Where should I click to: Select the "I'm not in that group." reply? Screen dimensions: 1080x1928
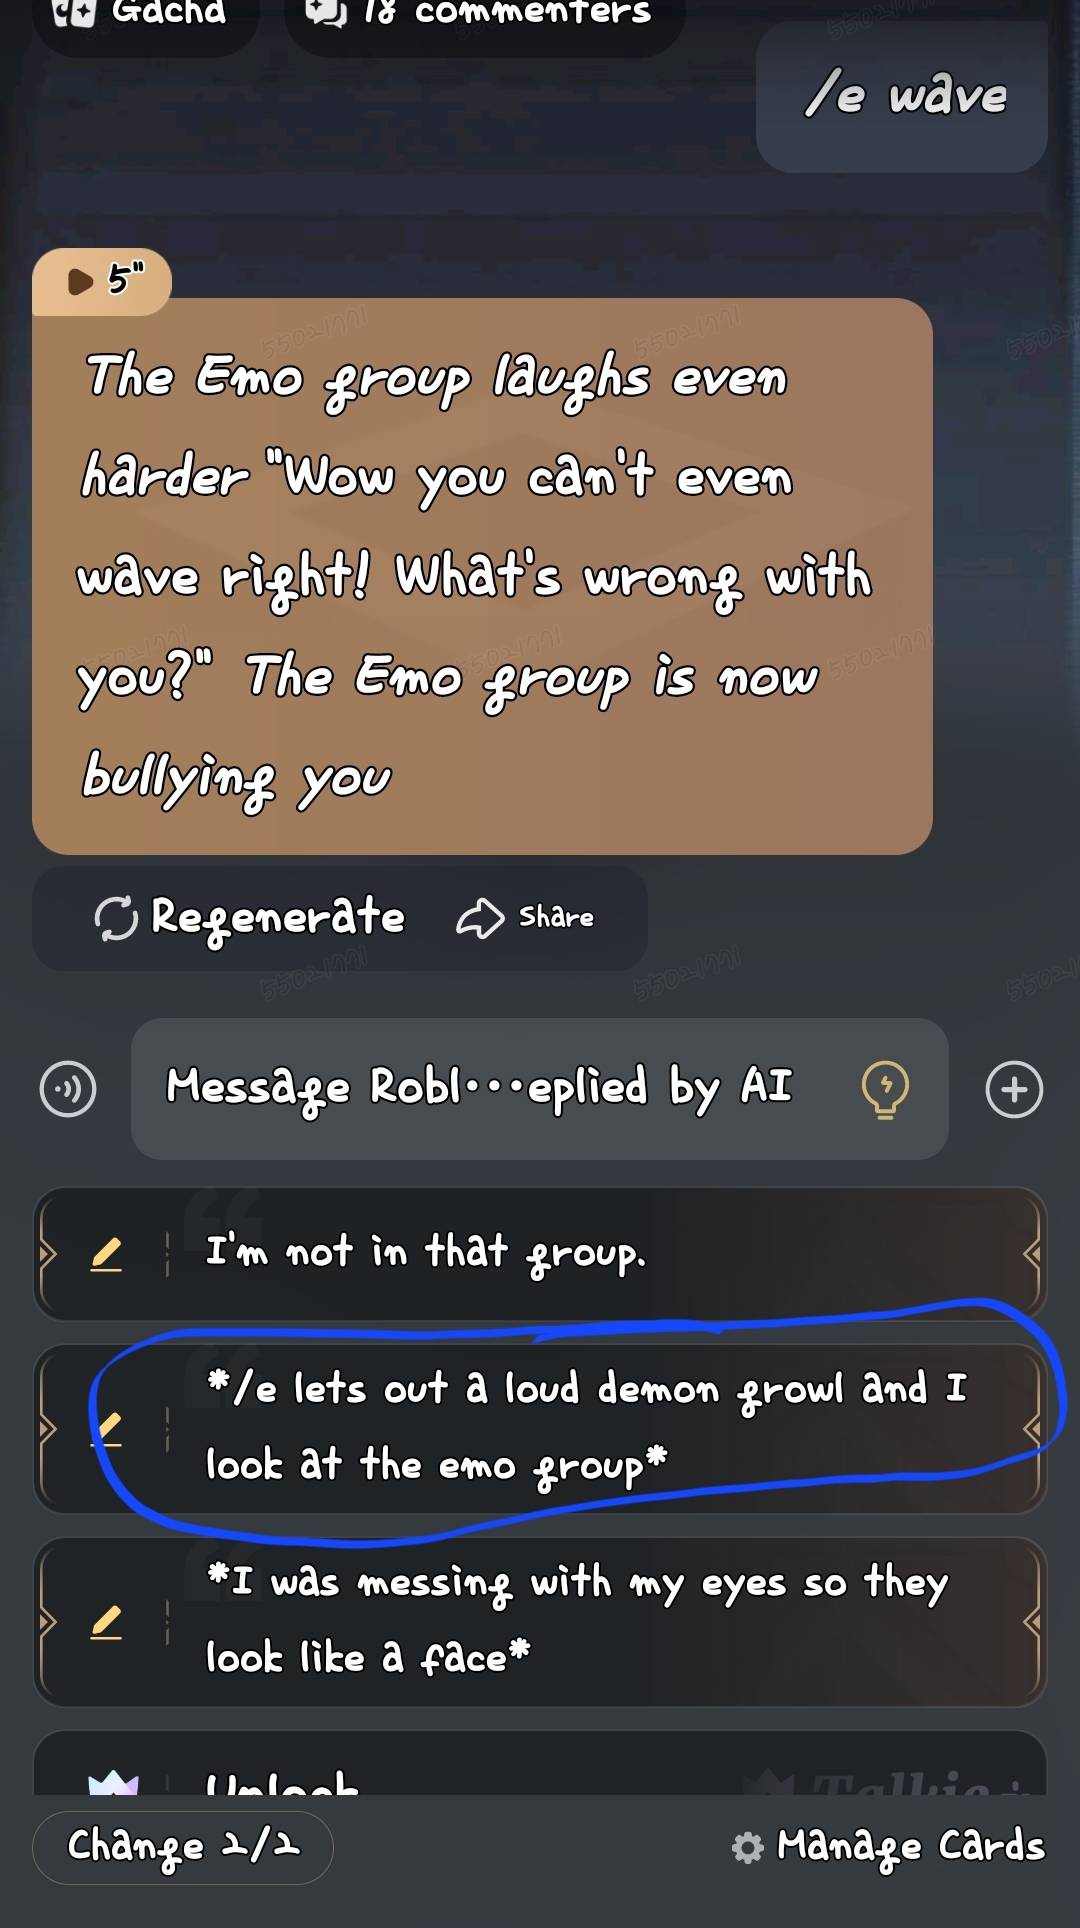tap(540, 1254)
